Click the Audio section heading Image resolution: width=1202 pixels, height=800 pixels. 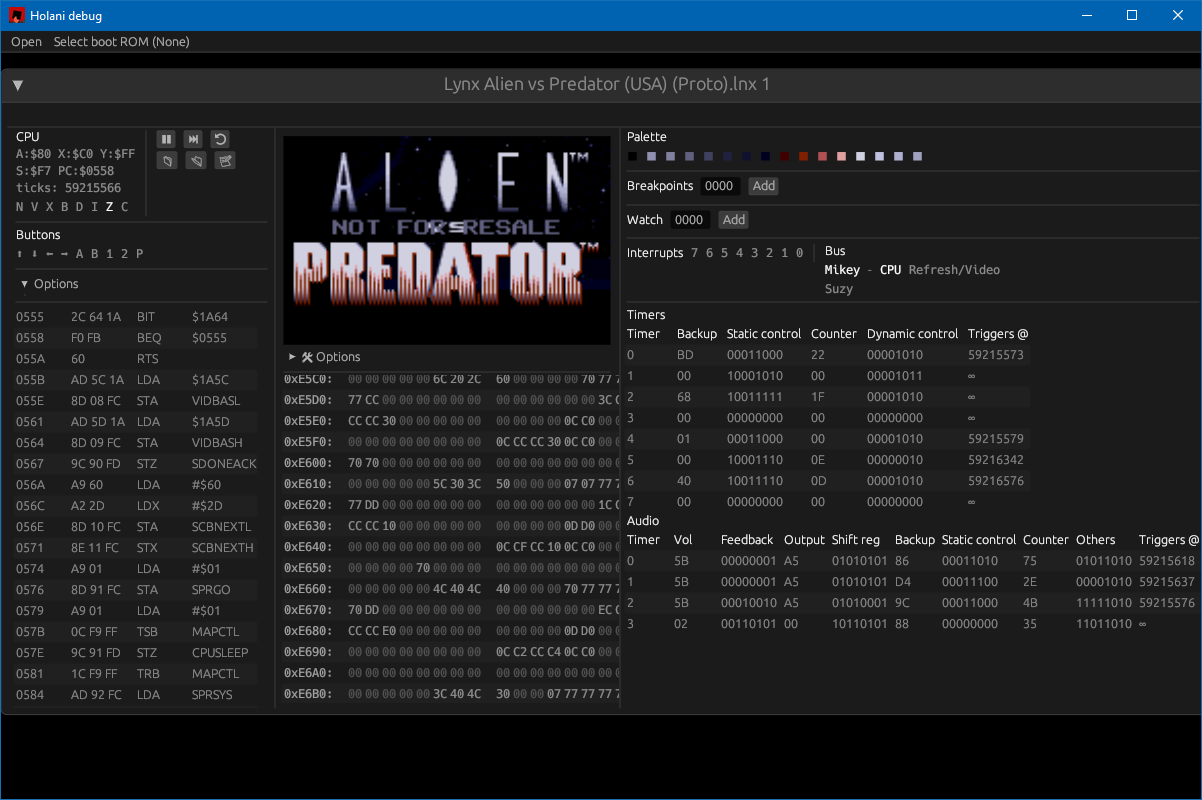point(643,521)
